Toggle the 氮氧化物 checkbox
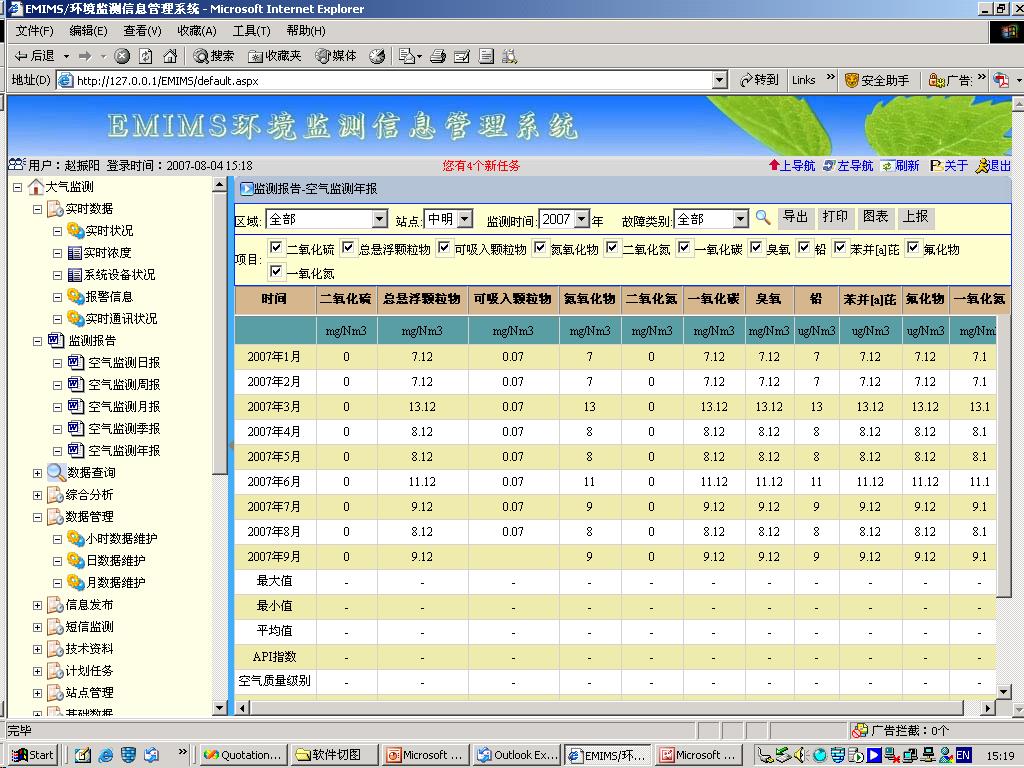This screenshot has height=768, width=1024. (x=540, y=248)
